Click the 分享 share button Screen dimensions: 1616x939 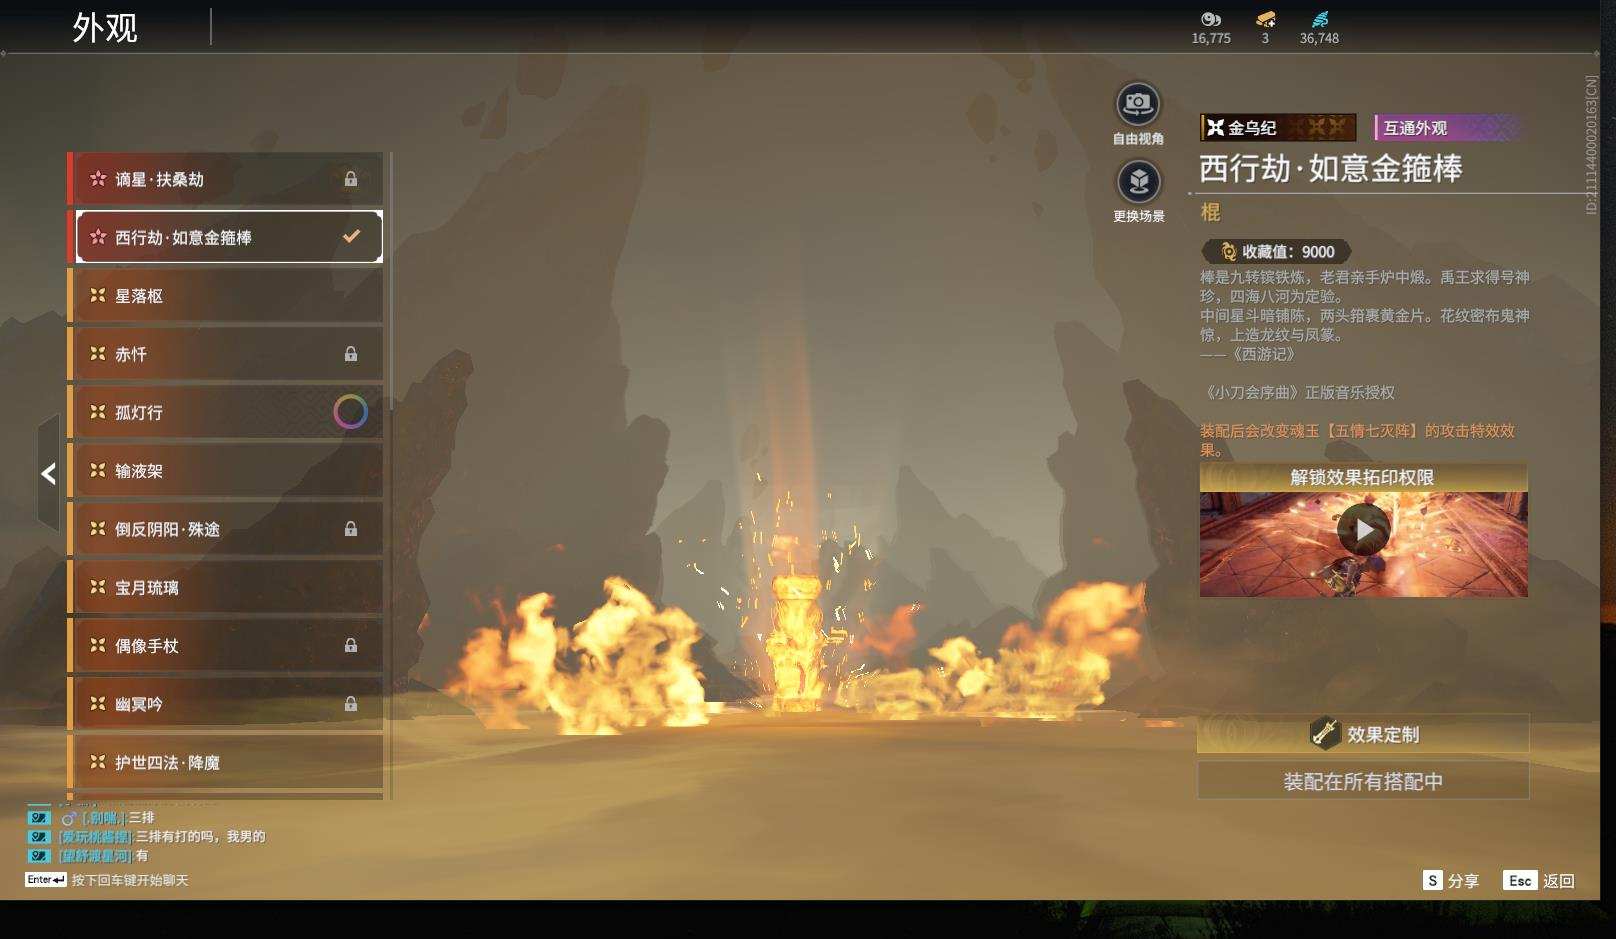(x=1451, y=881)
